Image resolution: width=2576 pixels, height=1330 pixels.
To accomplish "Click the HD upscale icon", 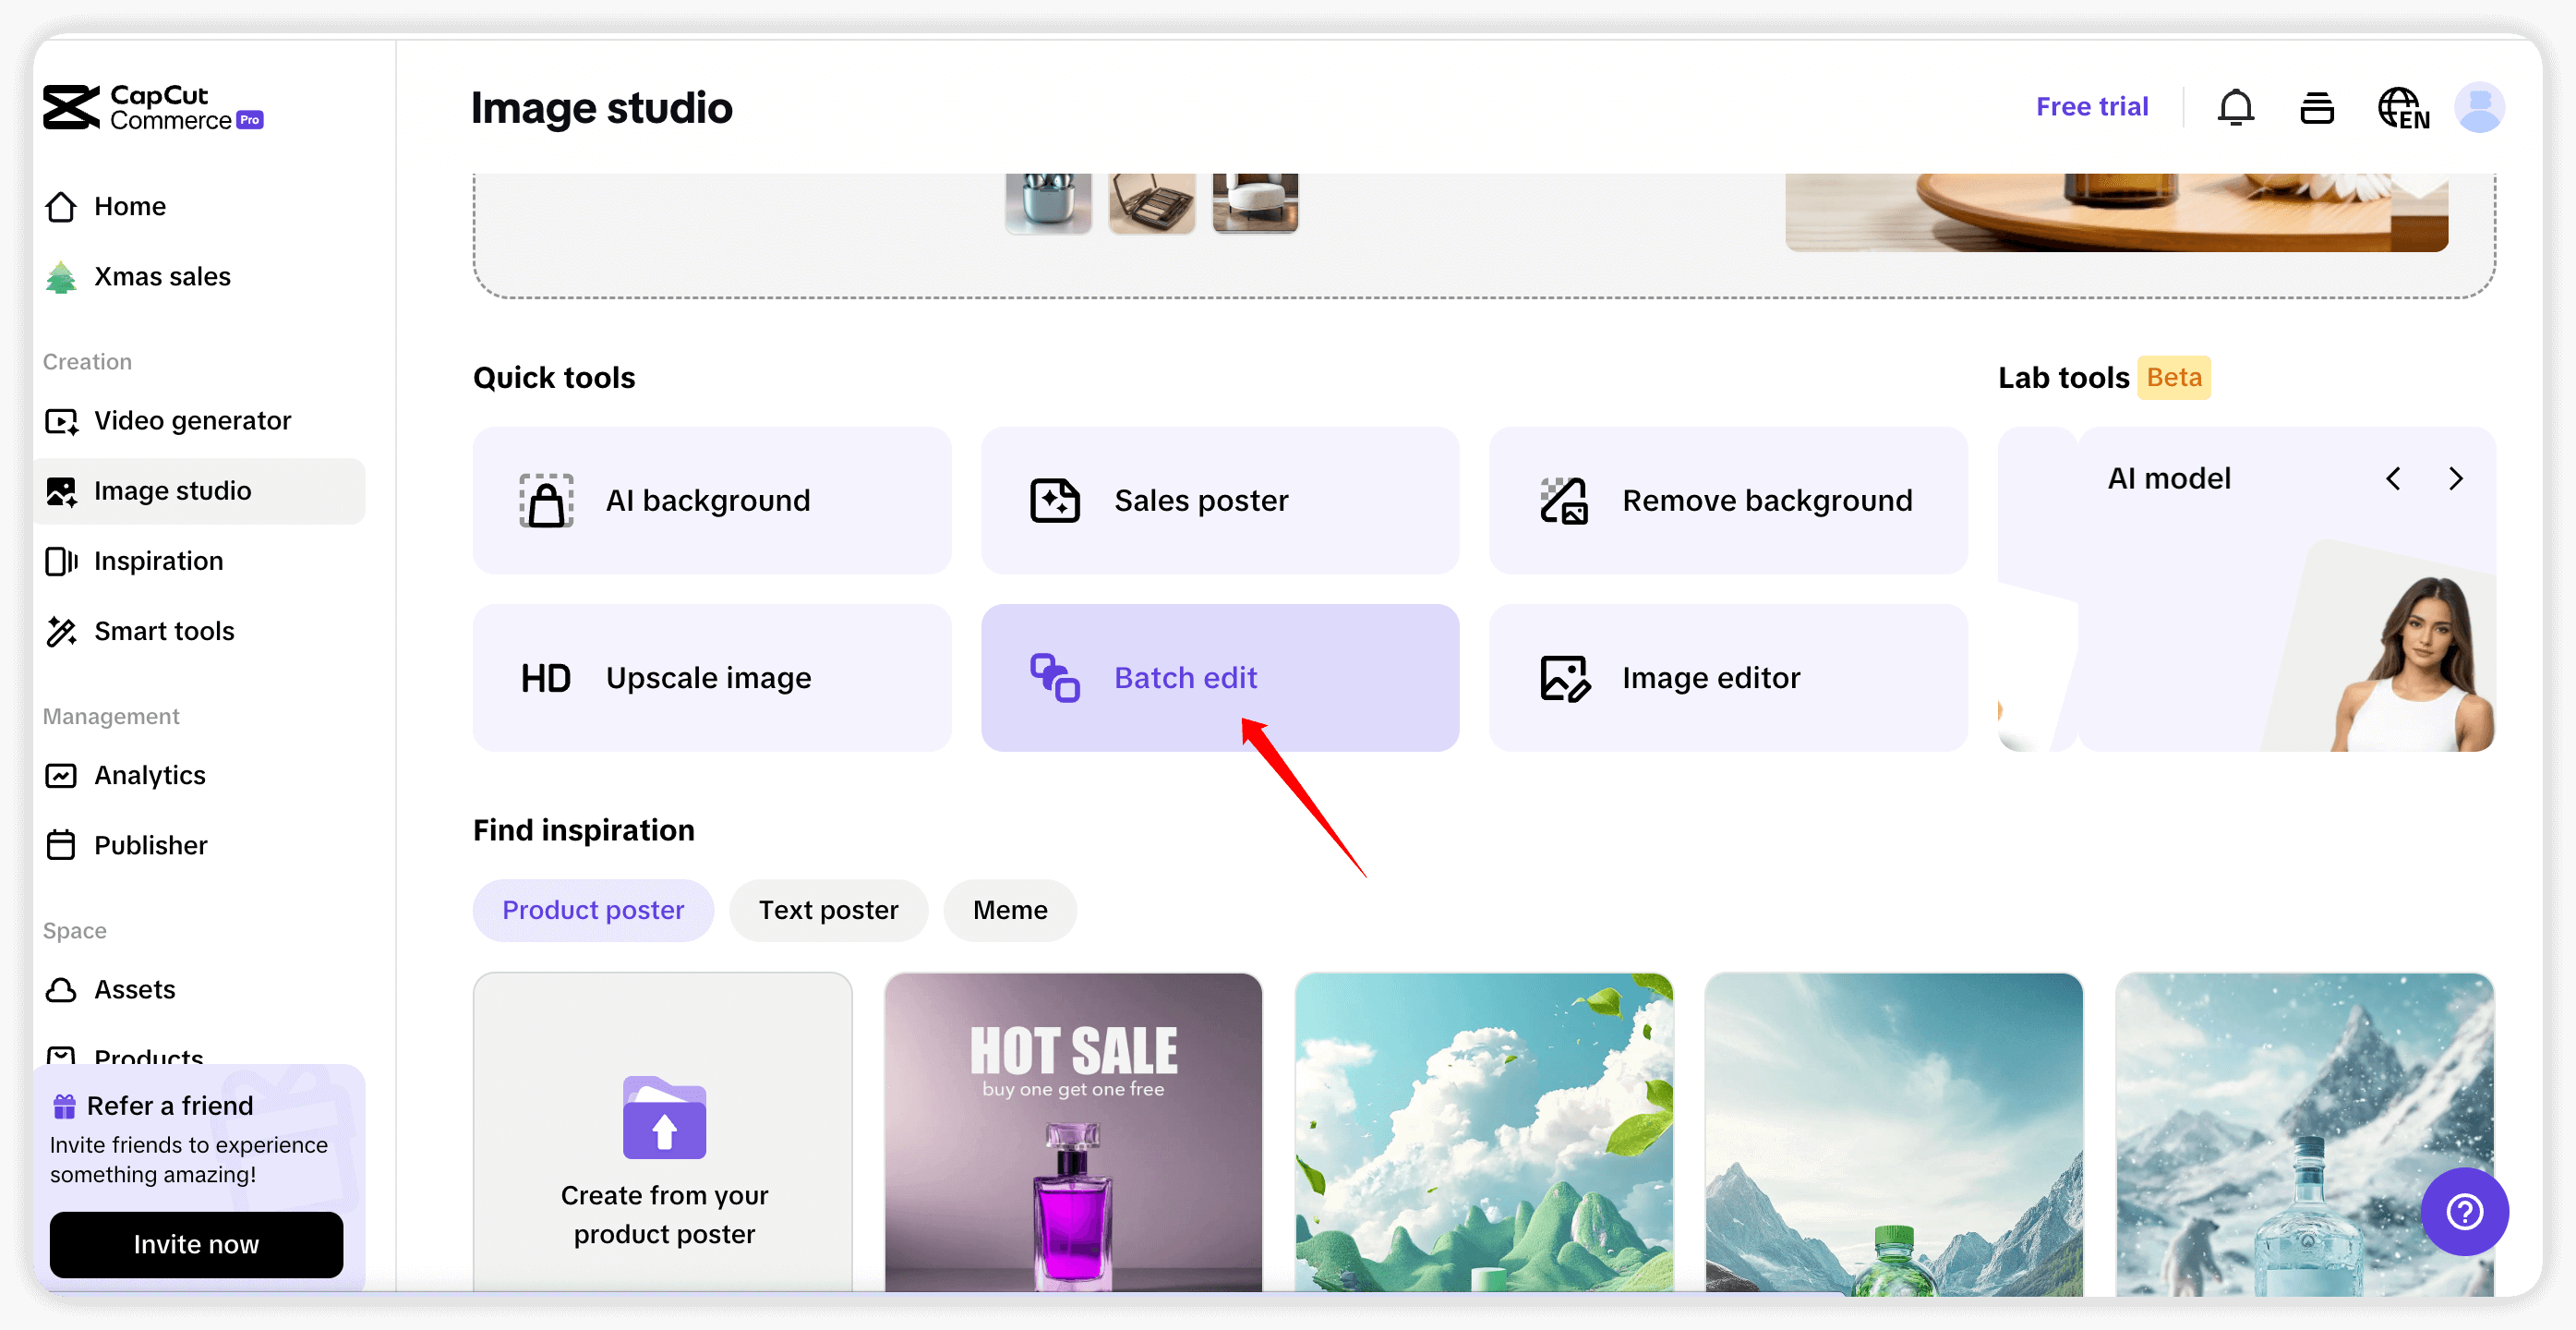I will (545, 678).
